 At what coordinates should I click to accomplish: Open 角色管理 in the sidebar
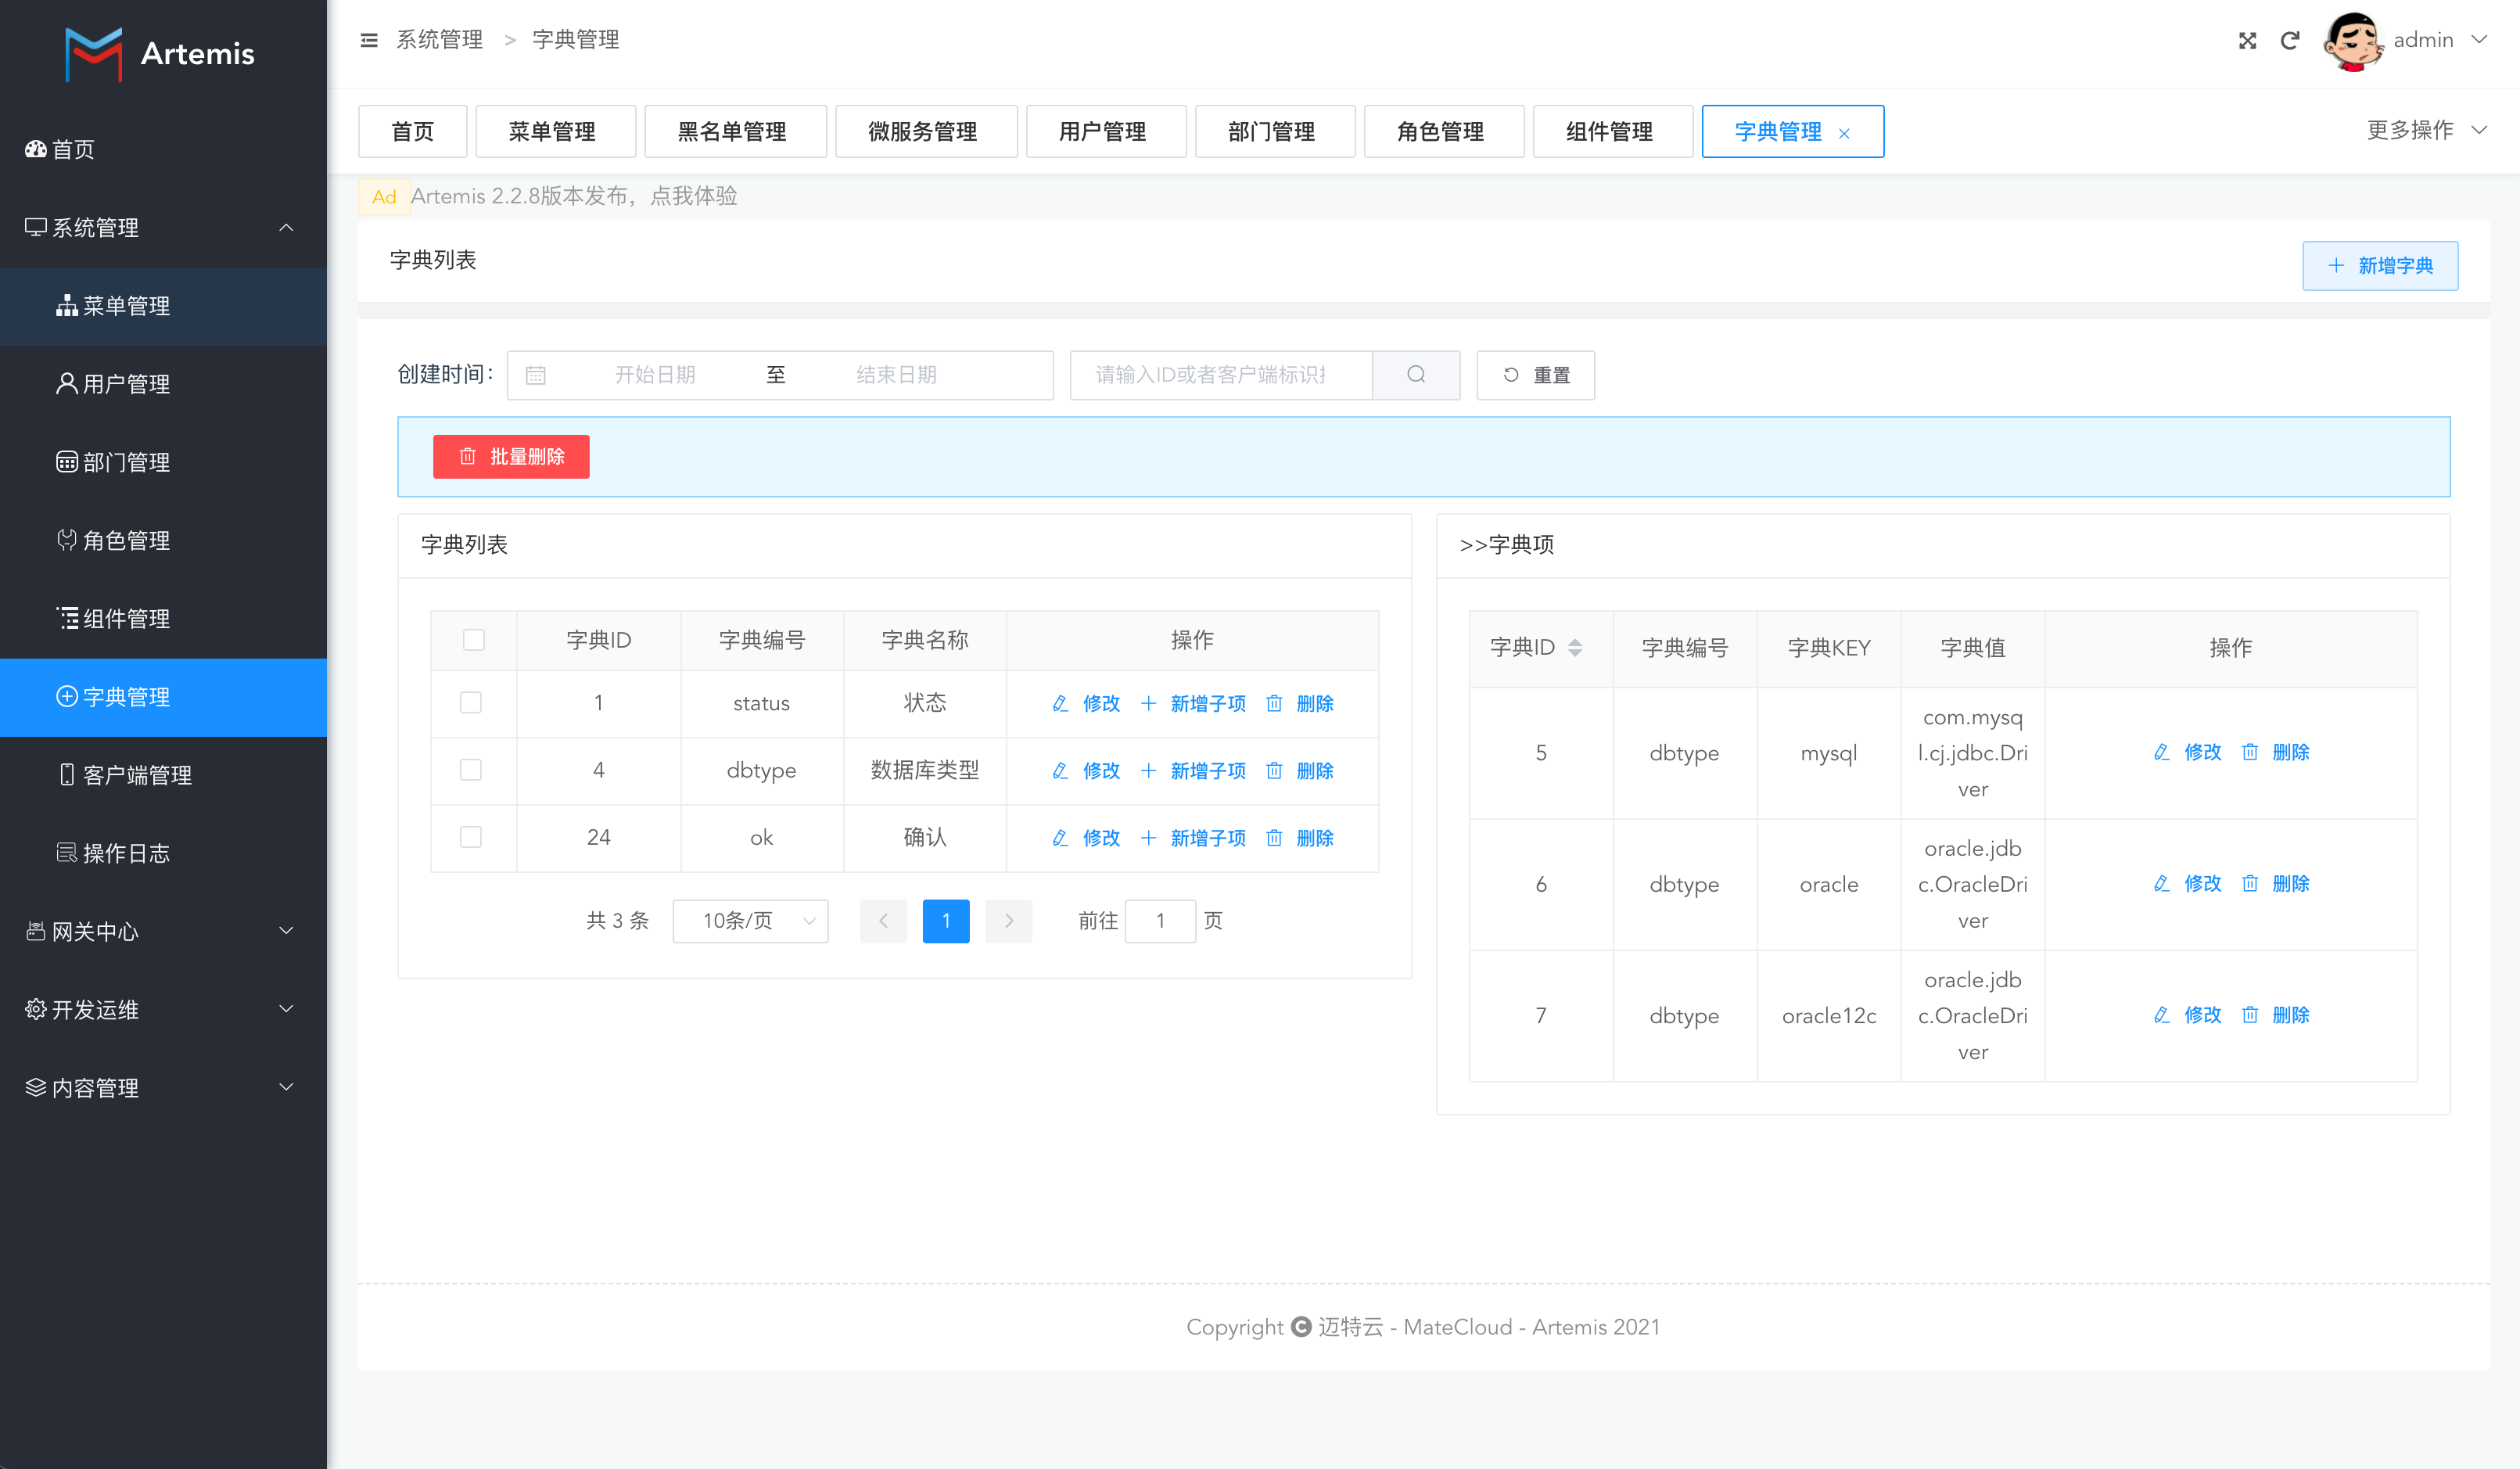point(163,540)
